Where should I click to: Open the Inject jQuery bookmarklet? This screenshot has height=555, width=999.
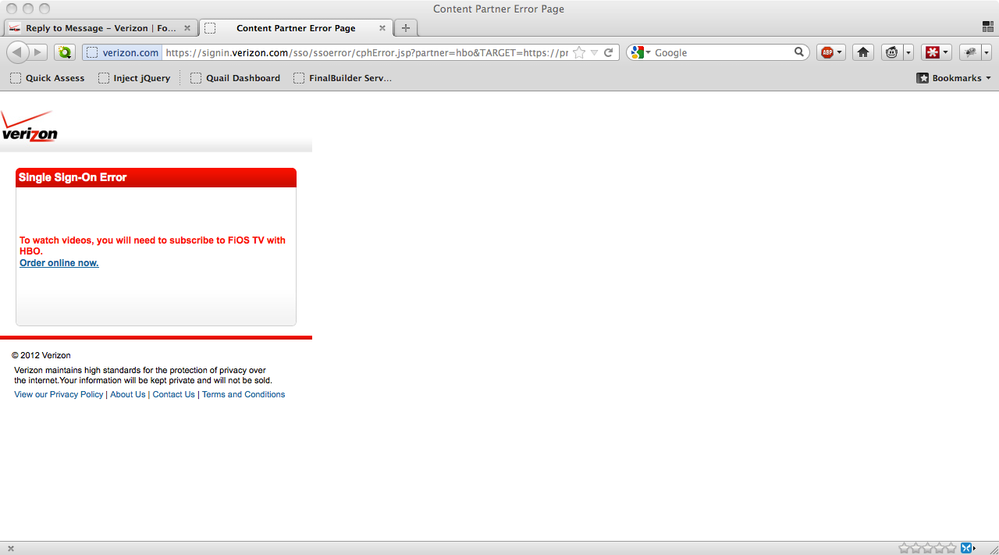pos(134,78)
